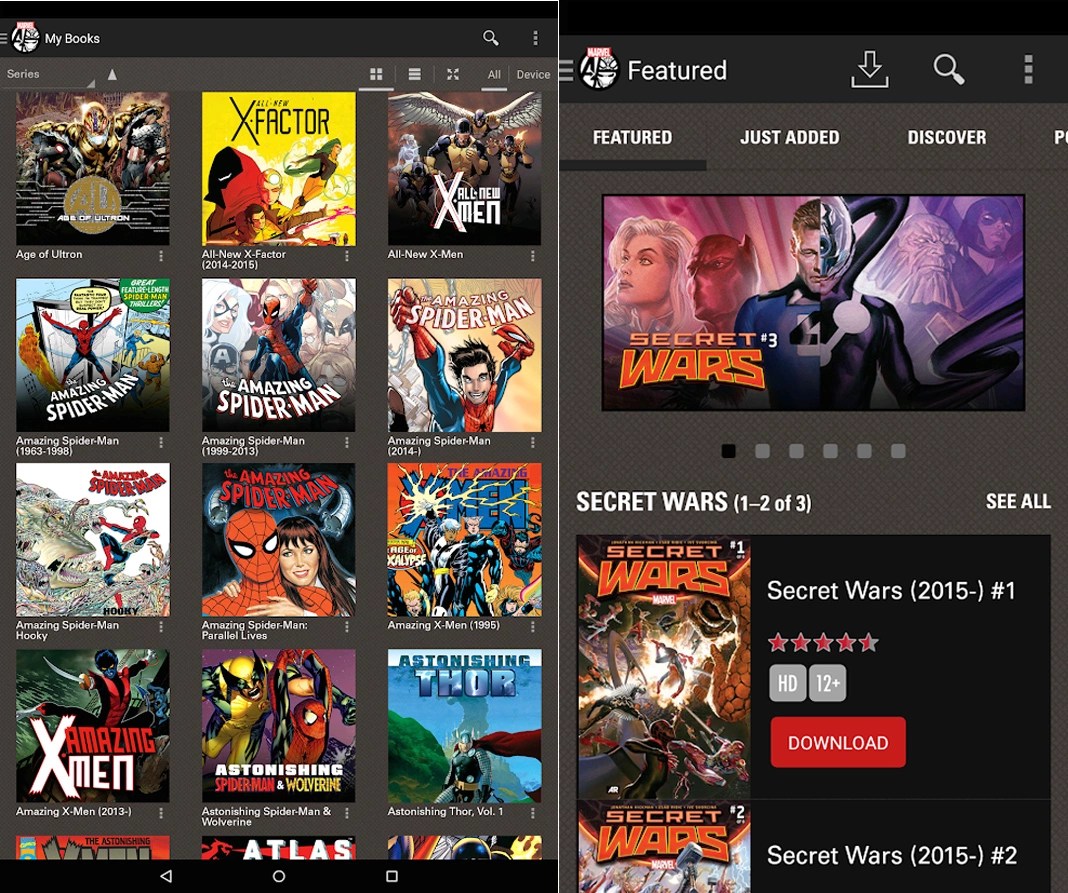1068x893 pixels.
Task: Tap the HD badge on Secret Wars #1
Action: pos(787,683)
